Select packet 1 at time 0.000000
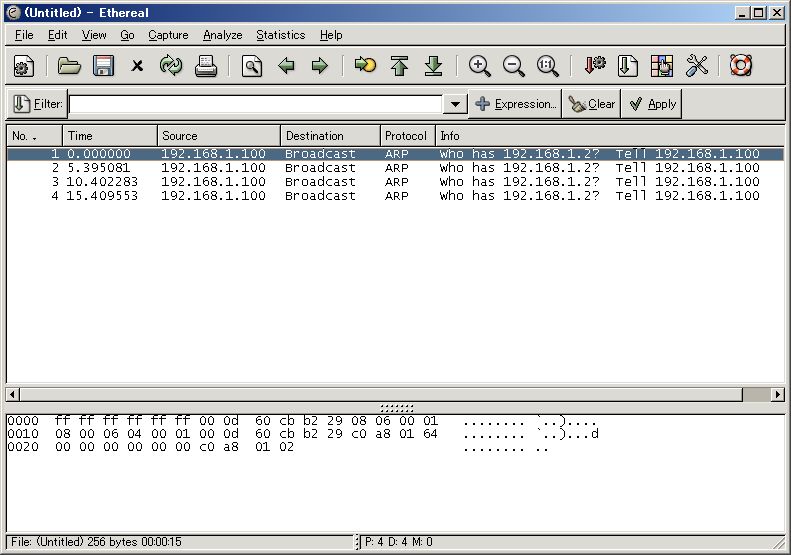The width and height of the screenshot is (791, 555). [396, 154]
